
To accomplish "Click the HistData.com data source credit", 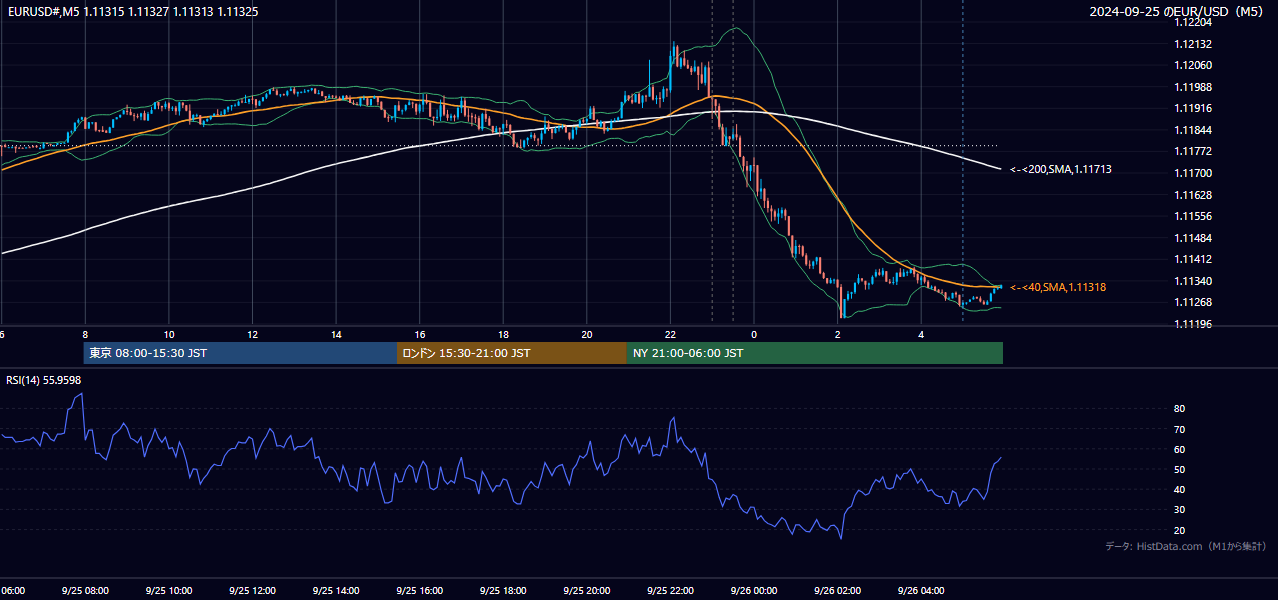I will pyautogui.click(x=1186, y=546).
